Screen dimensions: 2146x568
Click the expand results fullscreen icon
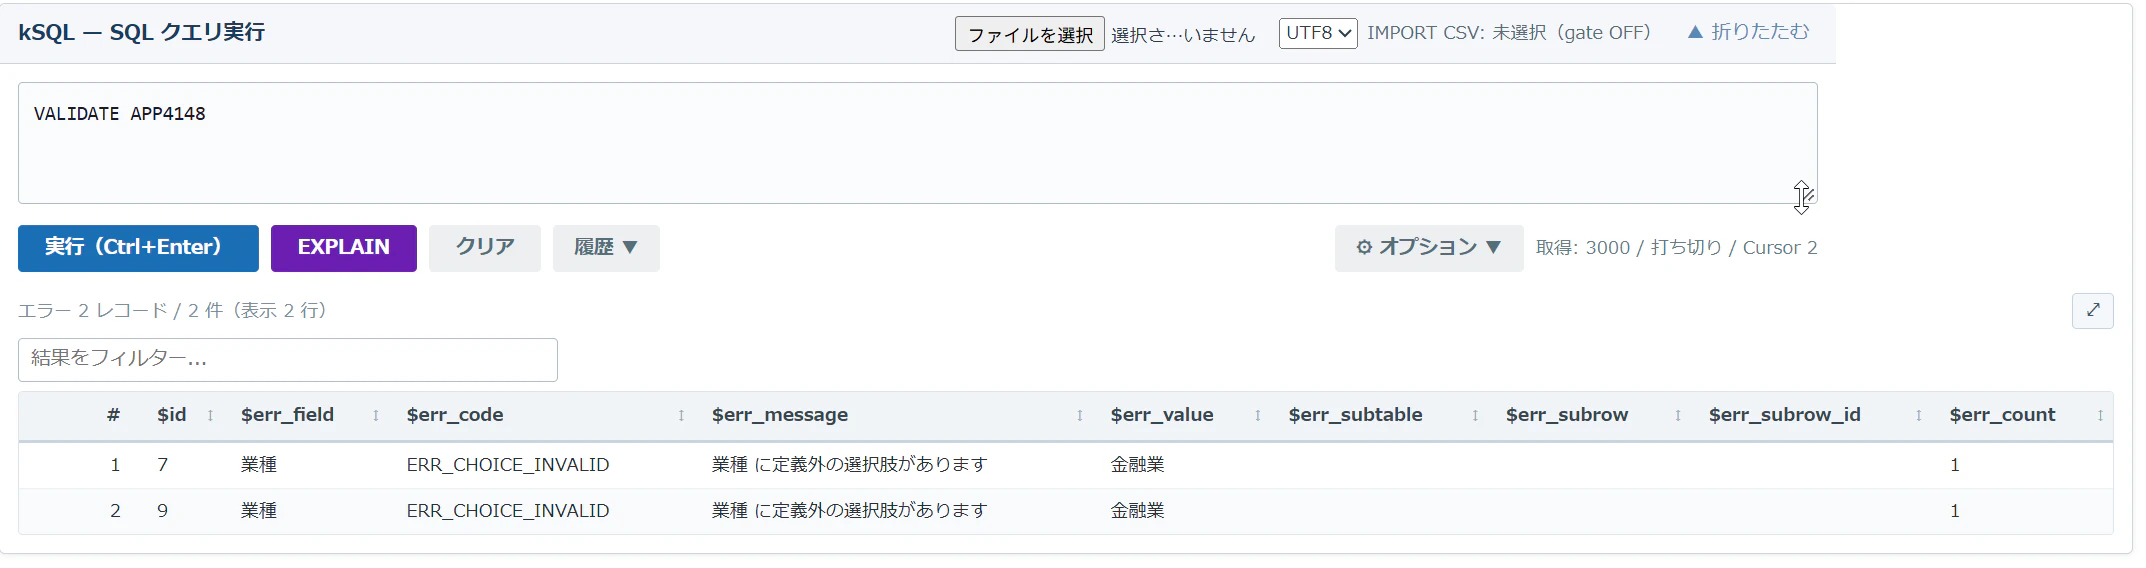click(x=2092, y=310)
